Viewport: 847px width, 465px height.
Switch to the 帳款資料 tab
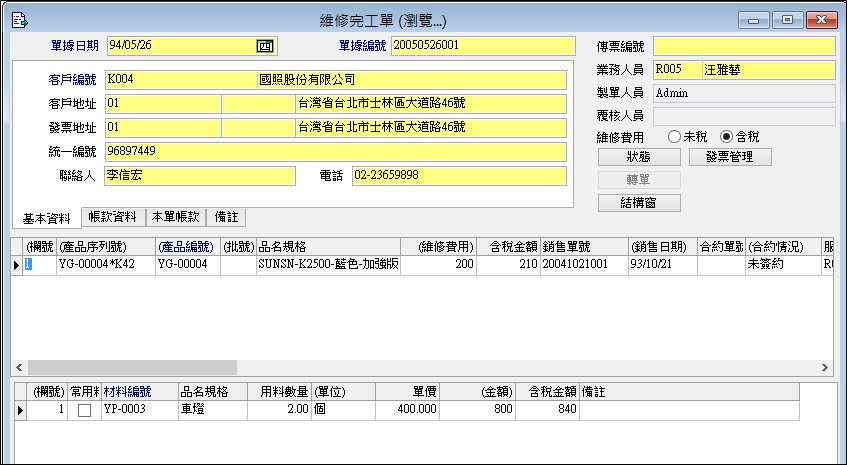(112, 217)
